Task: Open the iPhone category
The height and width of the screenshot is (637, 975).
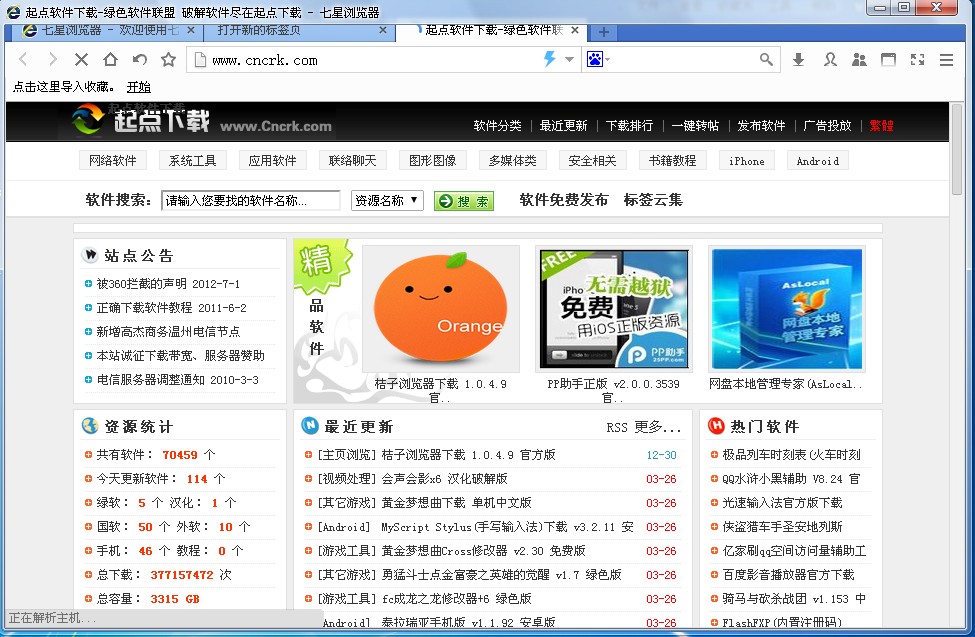Action: coord(747,161)
